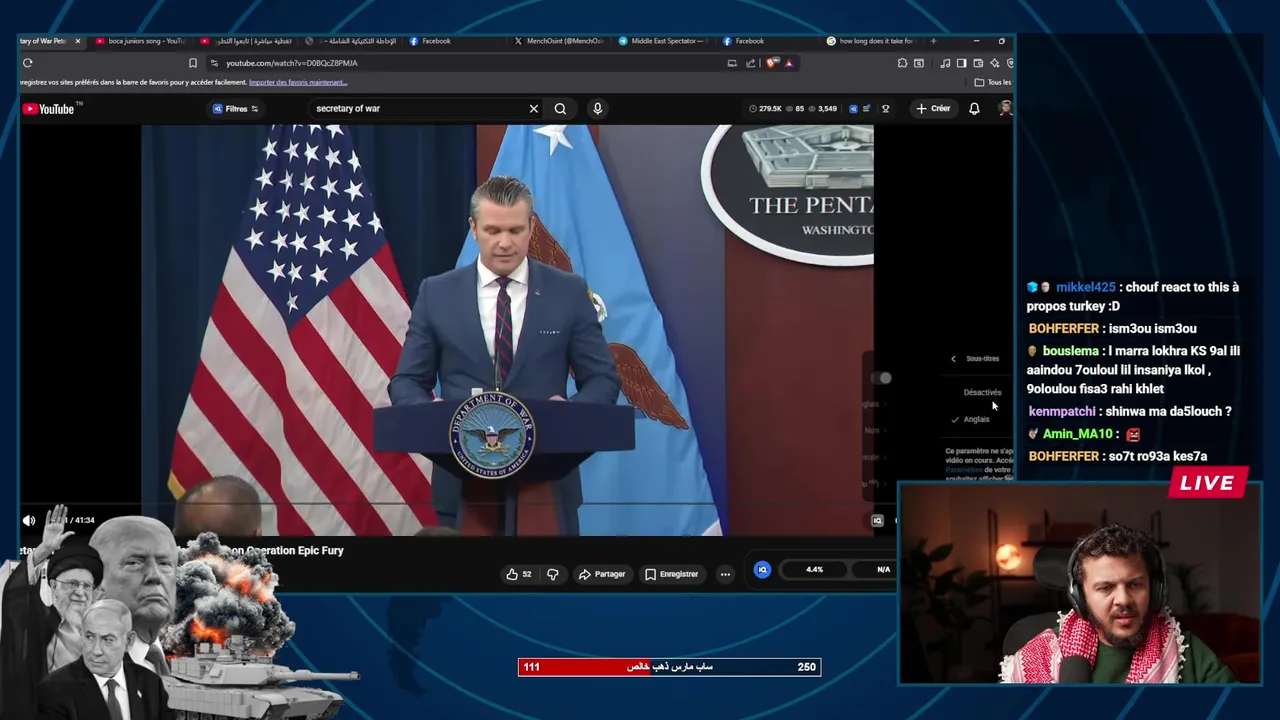
Task: Select Désactivés subtitles option
Action: [982, 392]
